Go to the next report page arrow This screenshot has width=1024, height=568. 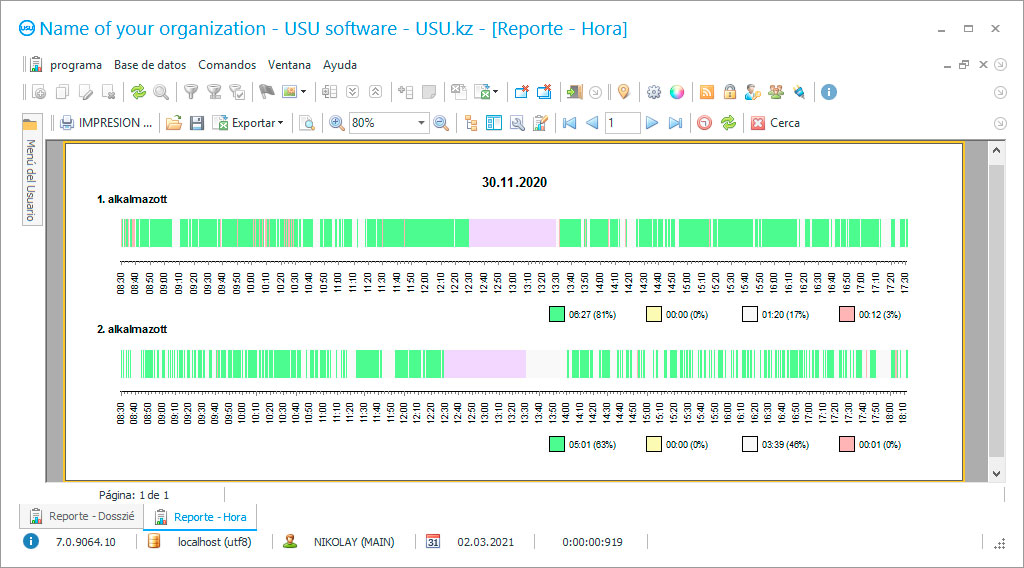pos(652,123)
